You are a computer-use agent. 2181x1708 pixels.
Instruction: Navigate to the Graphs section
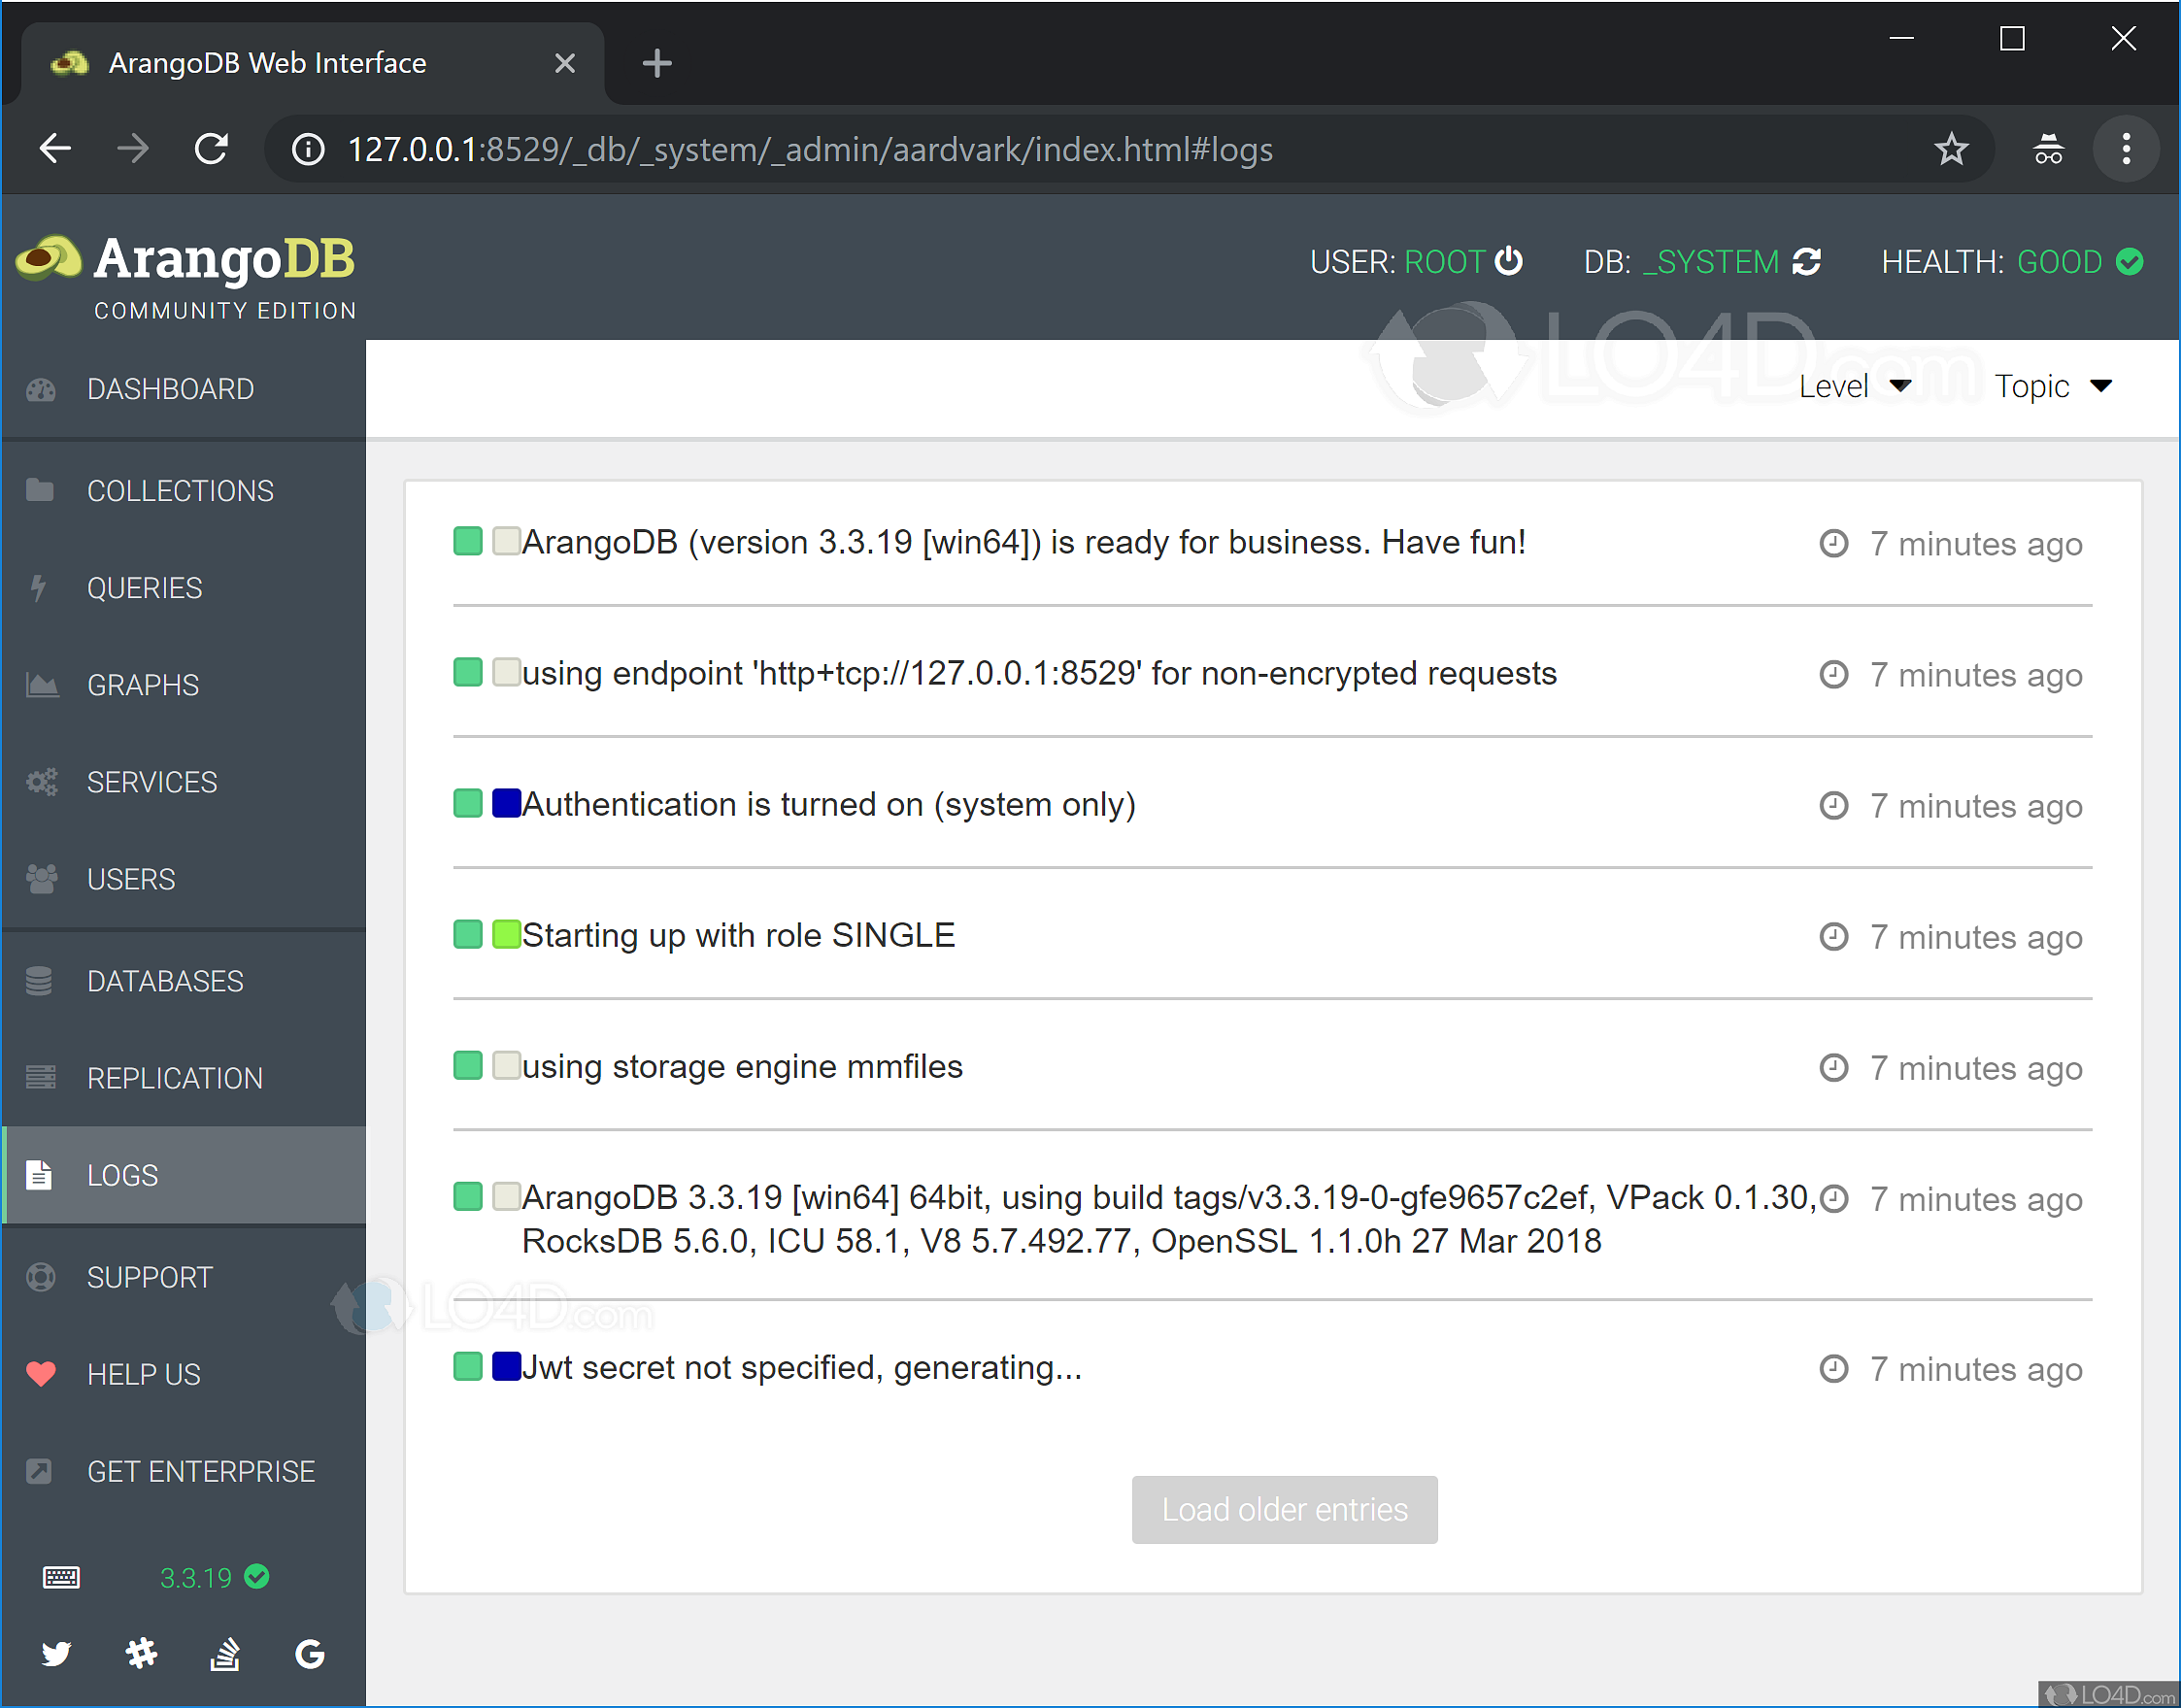click(x=143, y=684)
